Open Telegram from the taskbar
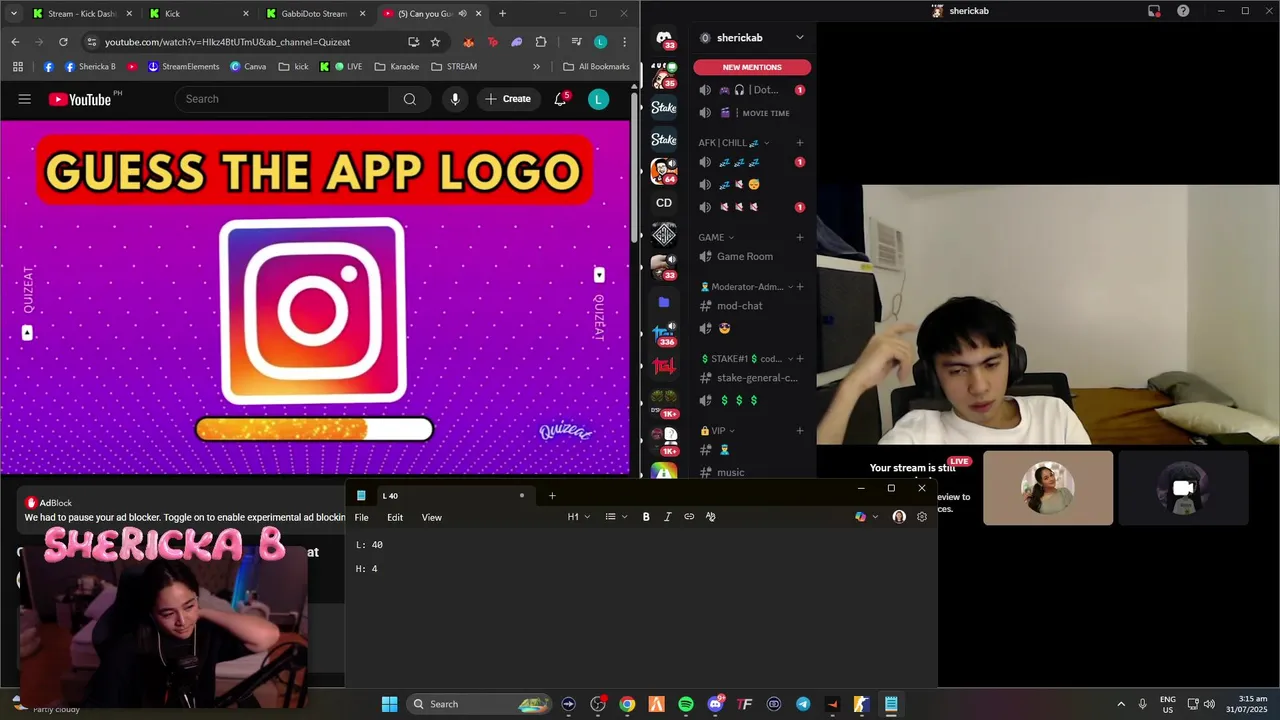 tap(803, 704)
